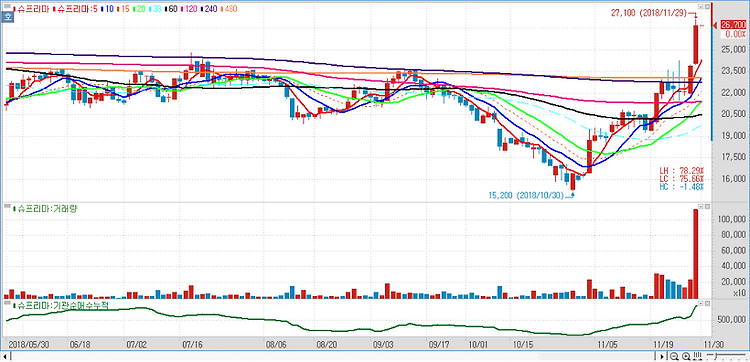This screenshot has height=362, width=750.
Task: Click the 20,000 volume axis label
Action: point(733,282)
